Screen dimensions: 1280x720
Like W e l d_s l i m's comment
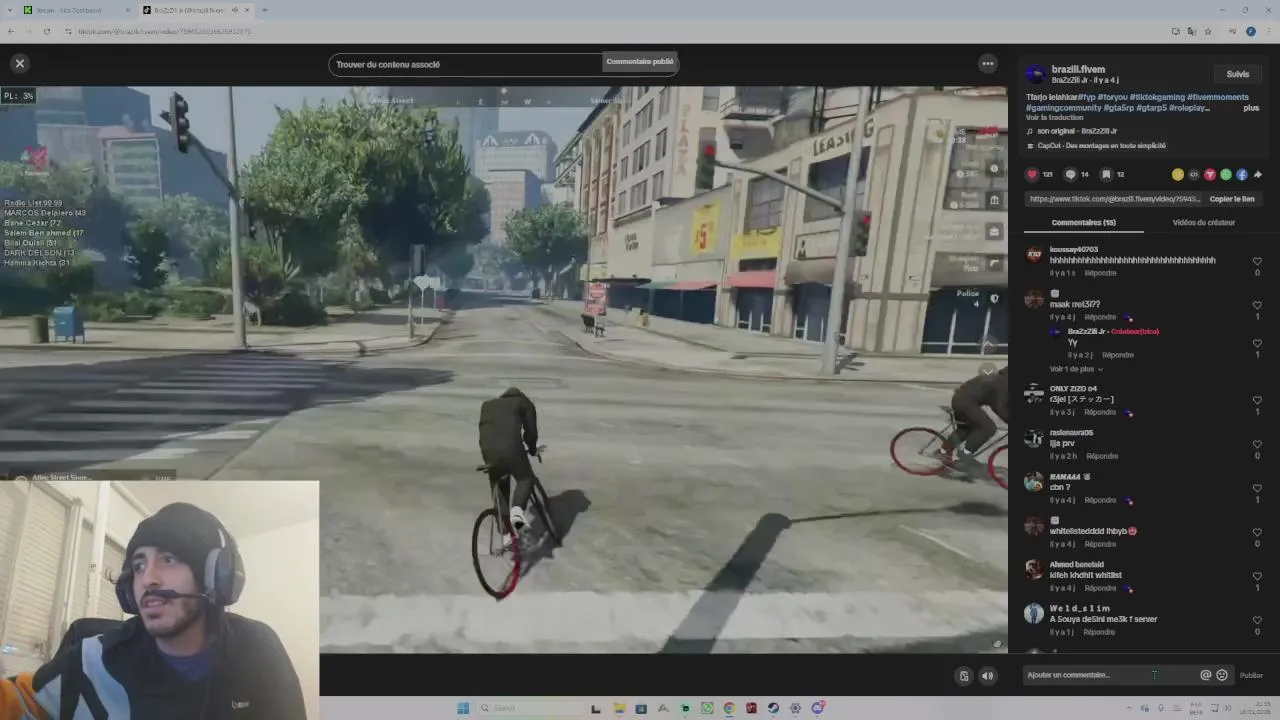pos(1257,620)
